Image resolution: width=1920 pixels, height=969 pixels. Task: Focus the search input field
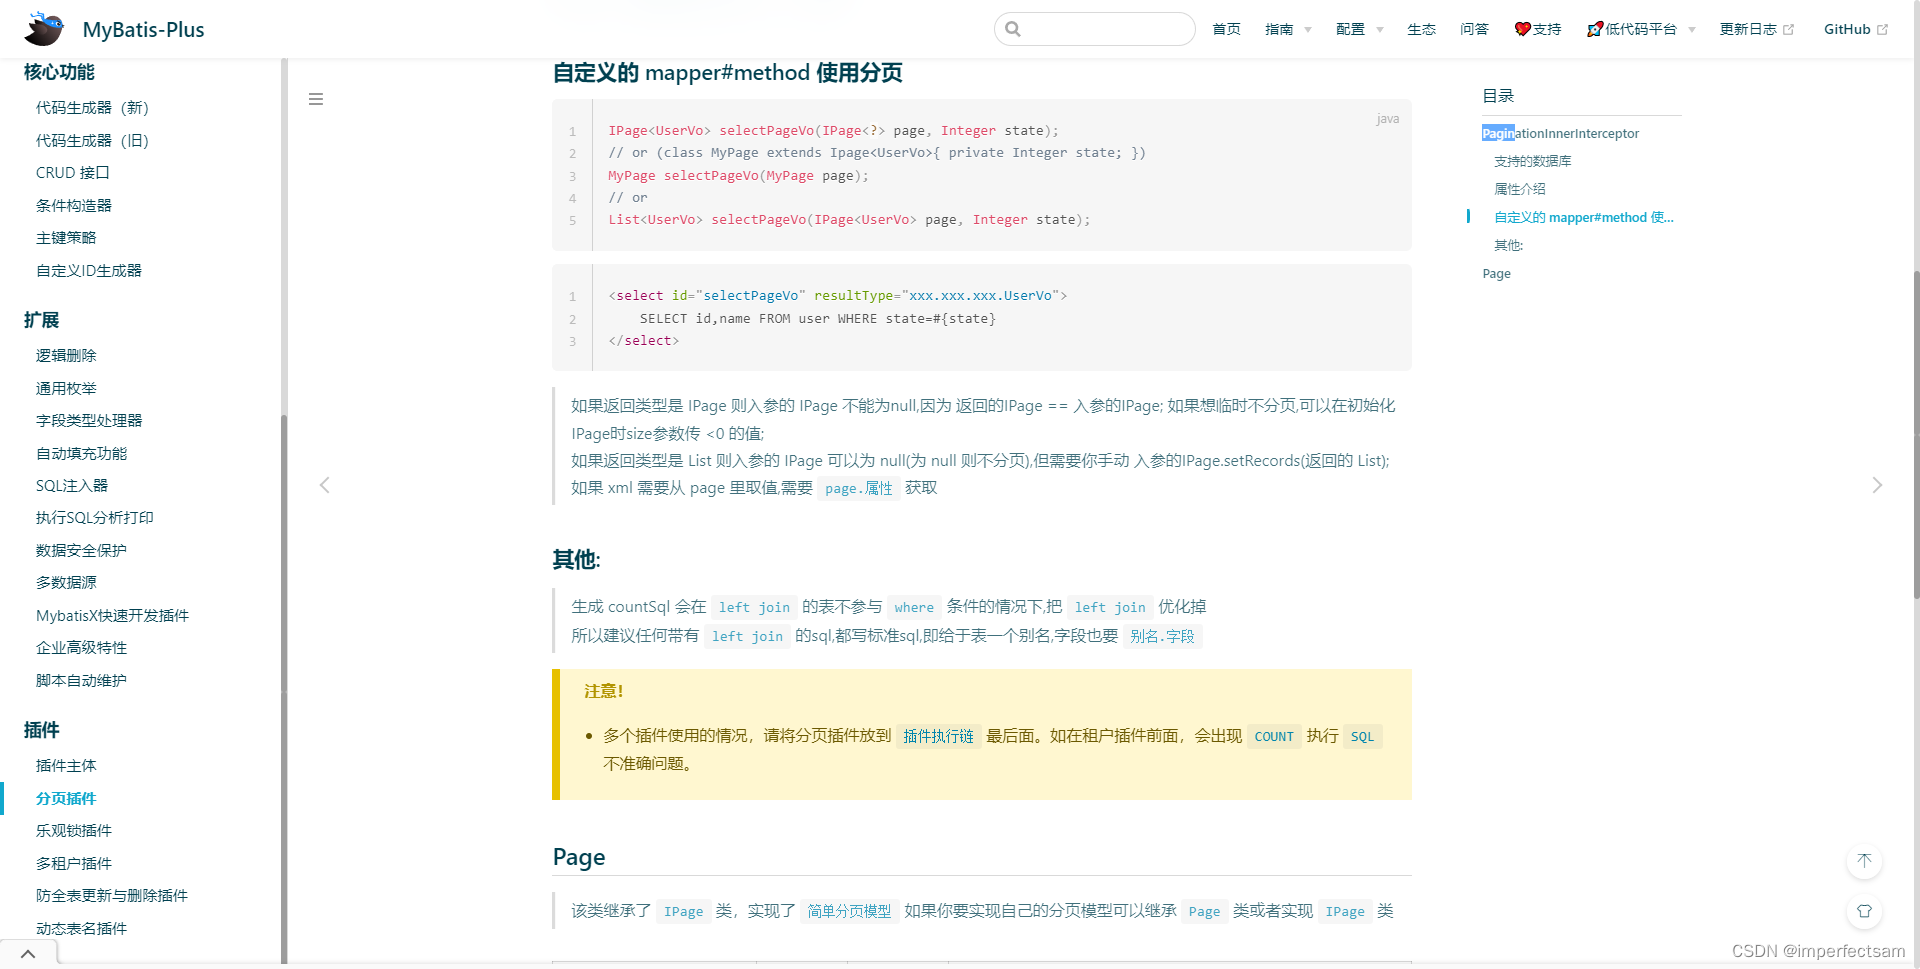coord(1095,29)
